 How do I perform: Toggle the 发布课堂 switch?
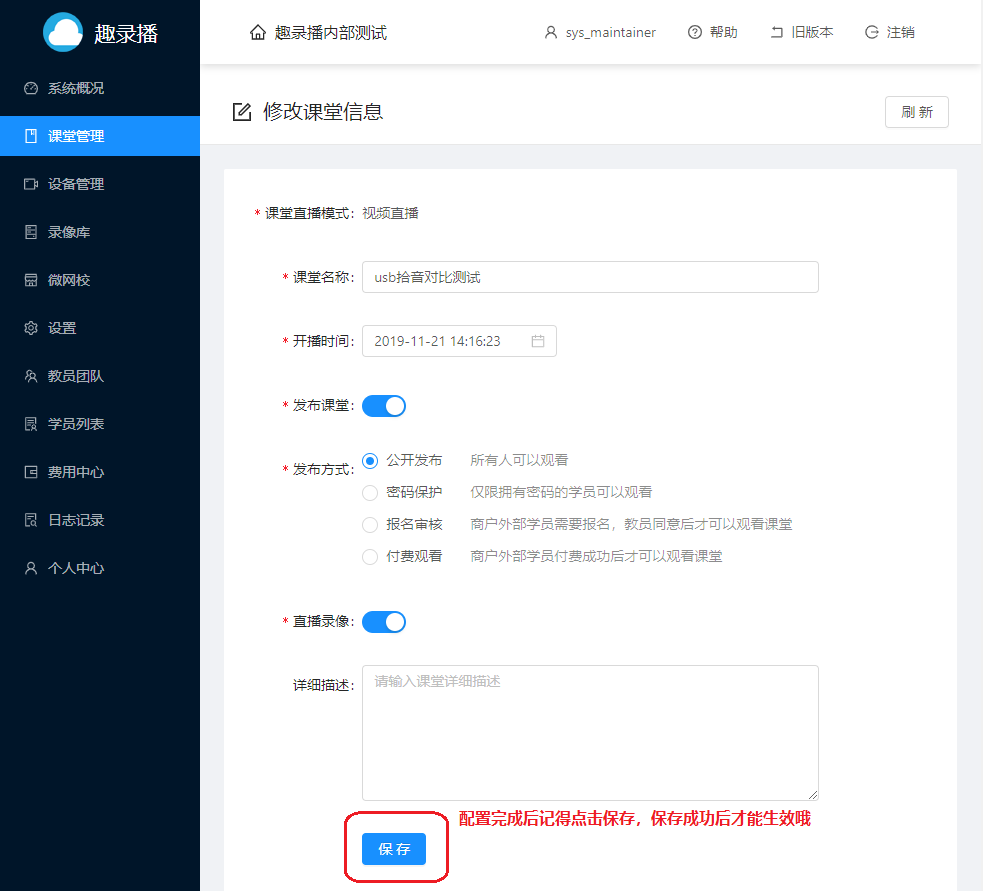coord(384,406)
